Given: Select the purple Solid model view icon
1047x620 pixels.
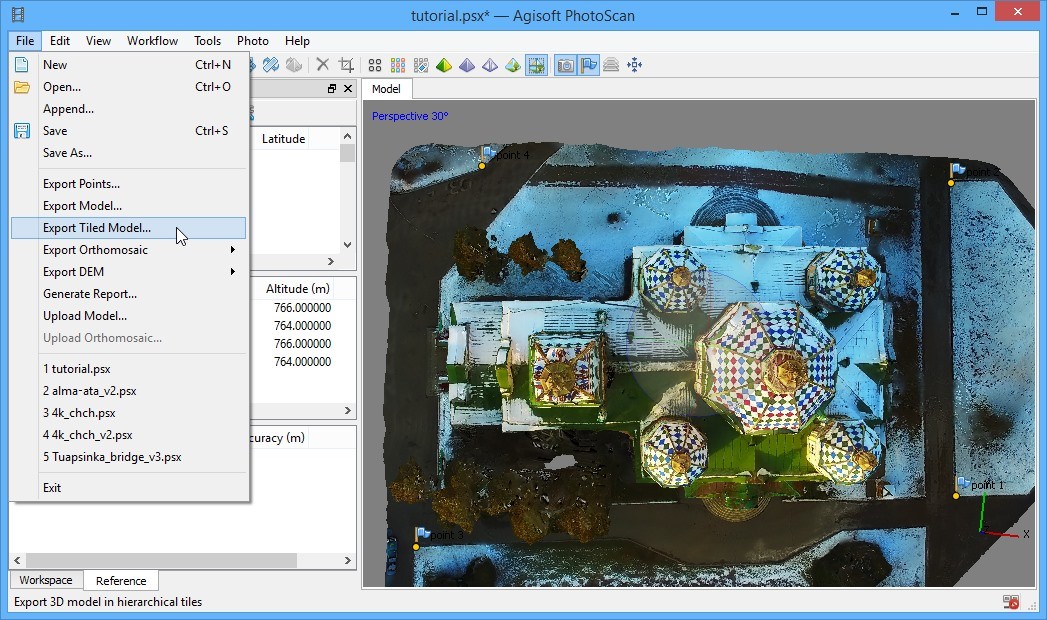Looking at the screenshot, I should pyautogui.click(x=467, y=65).
